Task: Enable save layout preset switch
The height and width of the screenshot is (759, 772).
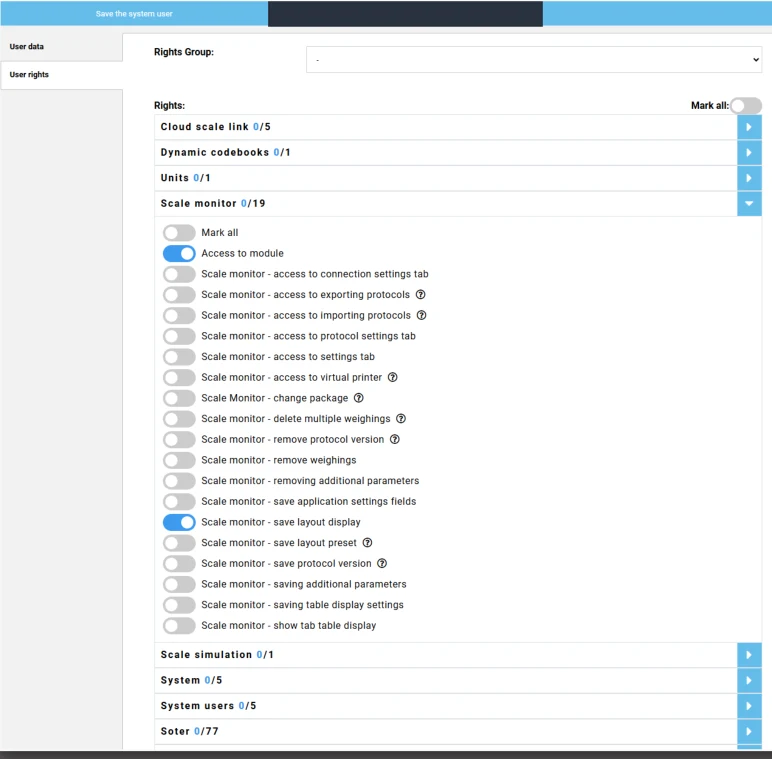Action: coord(179,542)
